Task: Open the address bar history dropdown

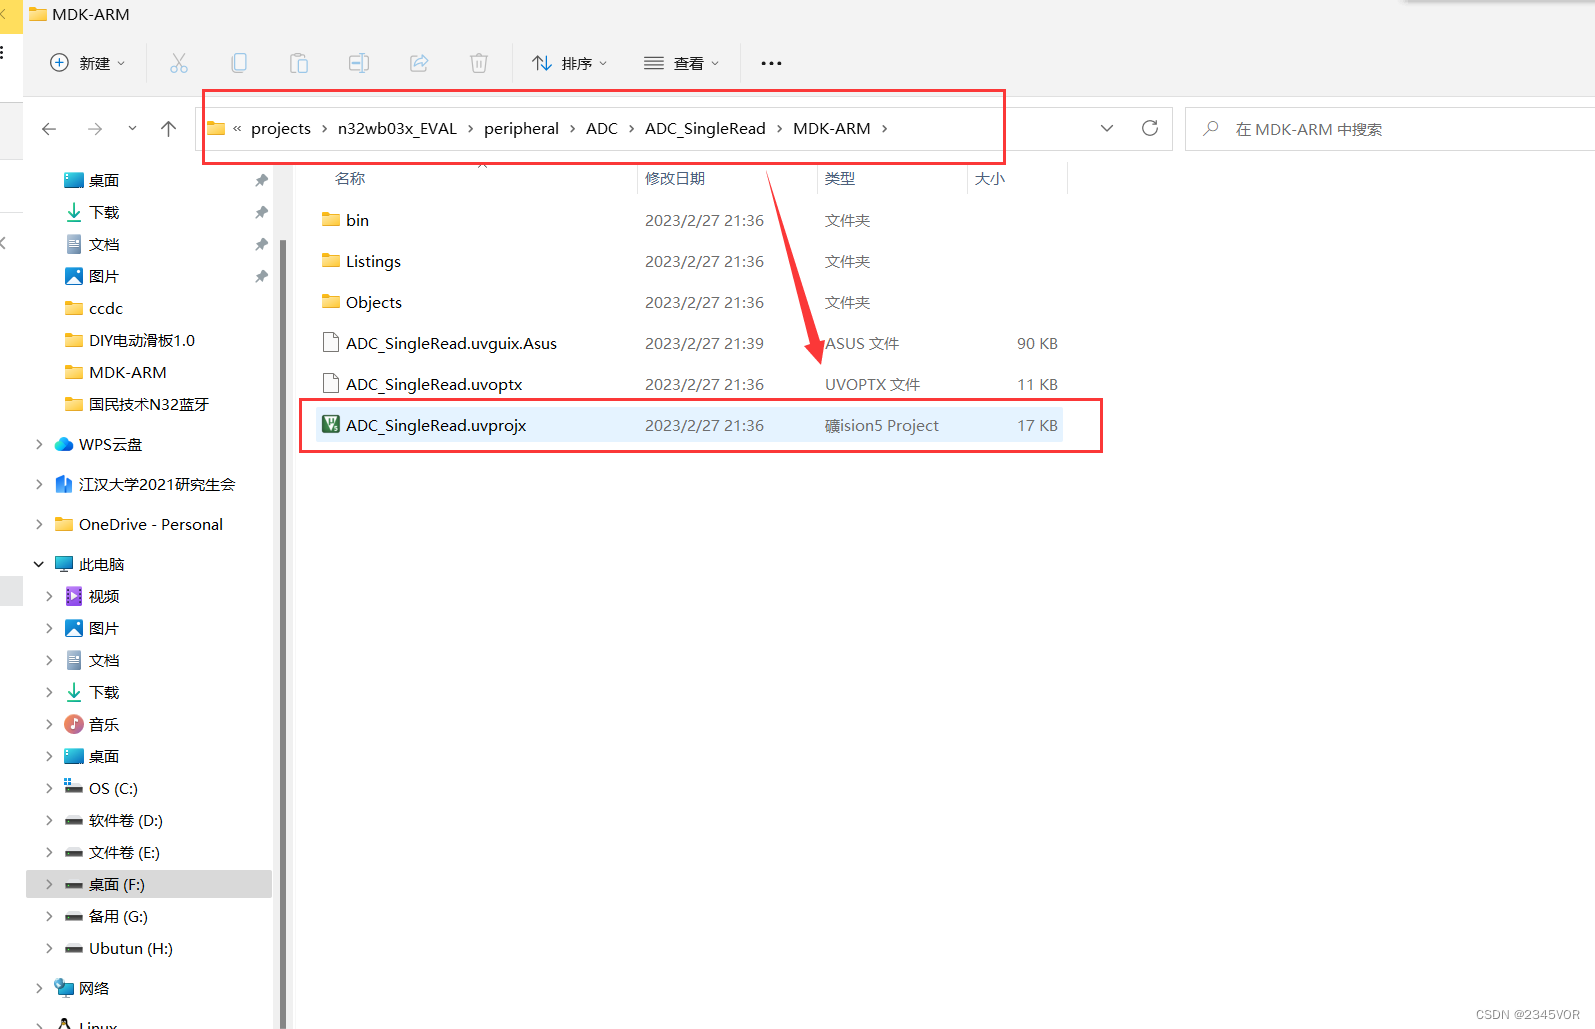Action: click(1107, 128)
